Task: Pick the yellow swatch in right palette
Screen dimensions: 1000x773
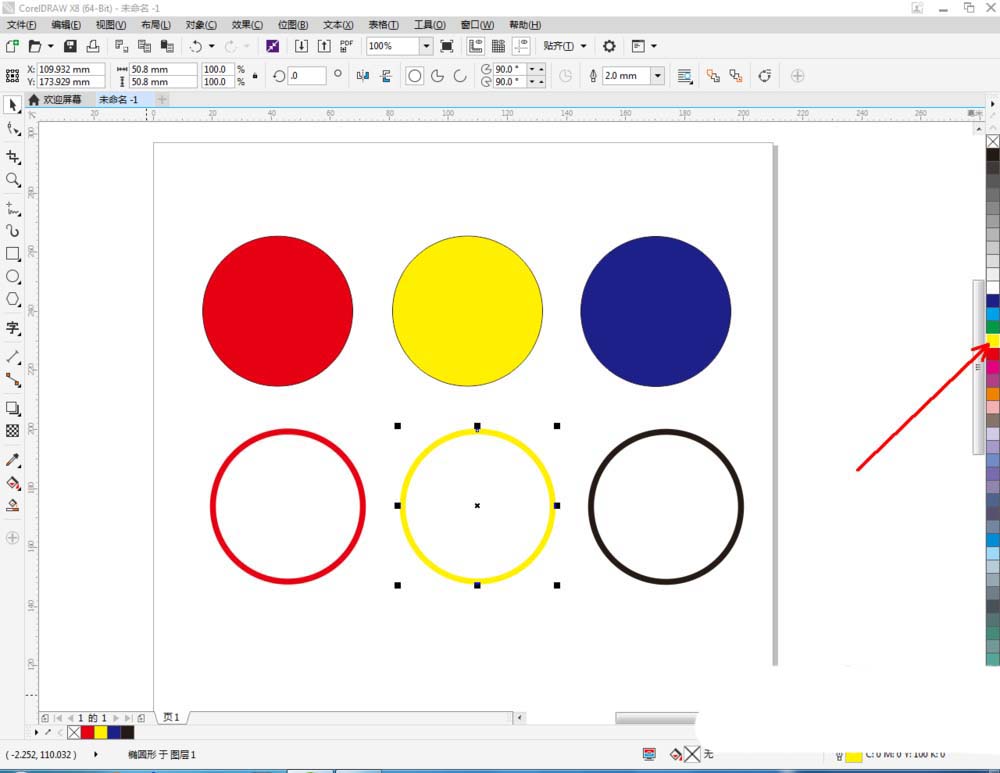Action: [993, 341]
